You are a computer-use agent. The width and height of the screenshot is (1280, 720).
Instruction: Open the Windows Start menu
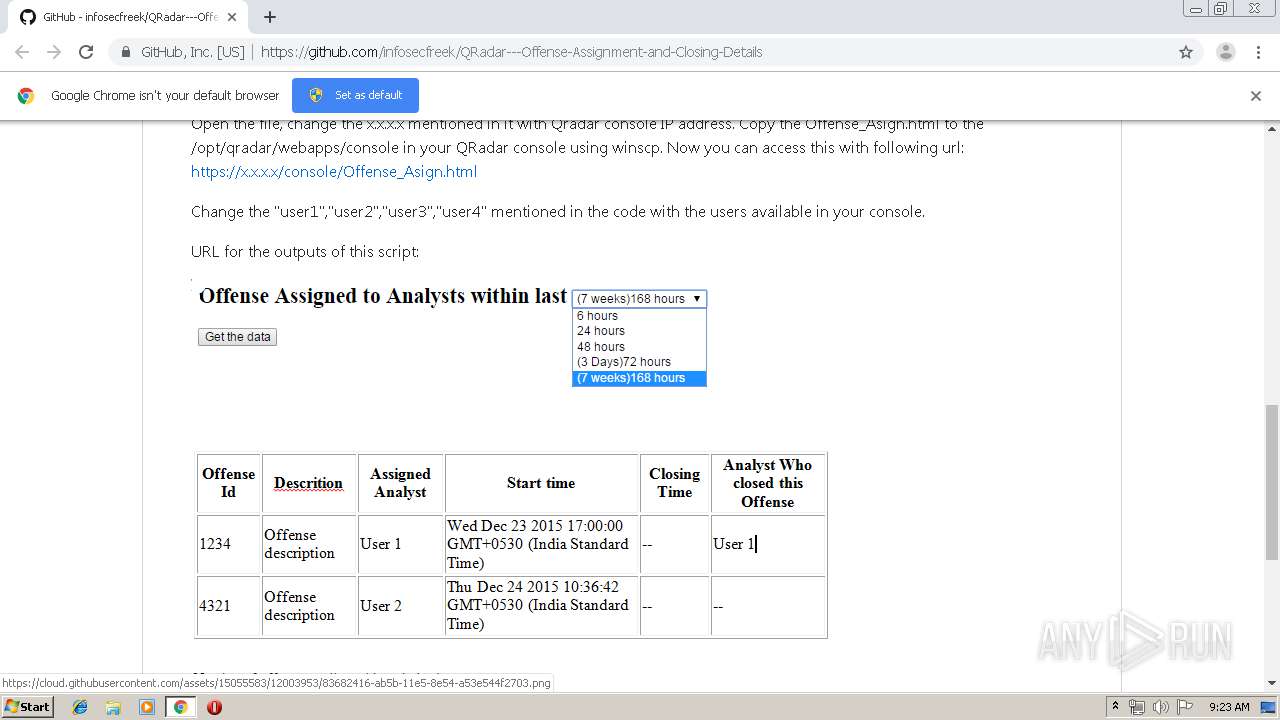pyautogui.click(x=27, y=706)
